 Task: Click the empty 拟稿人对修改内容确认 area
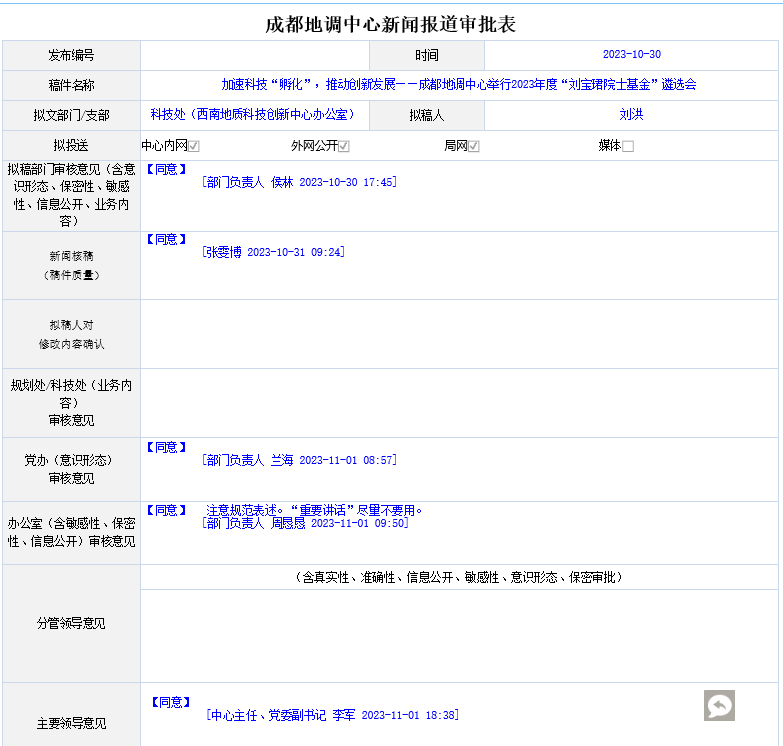(x=459, y=334)
